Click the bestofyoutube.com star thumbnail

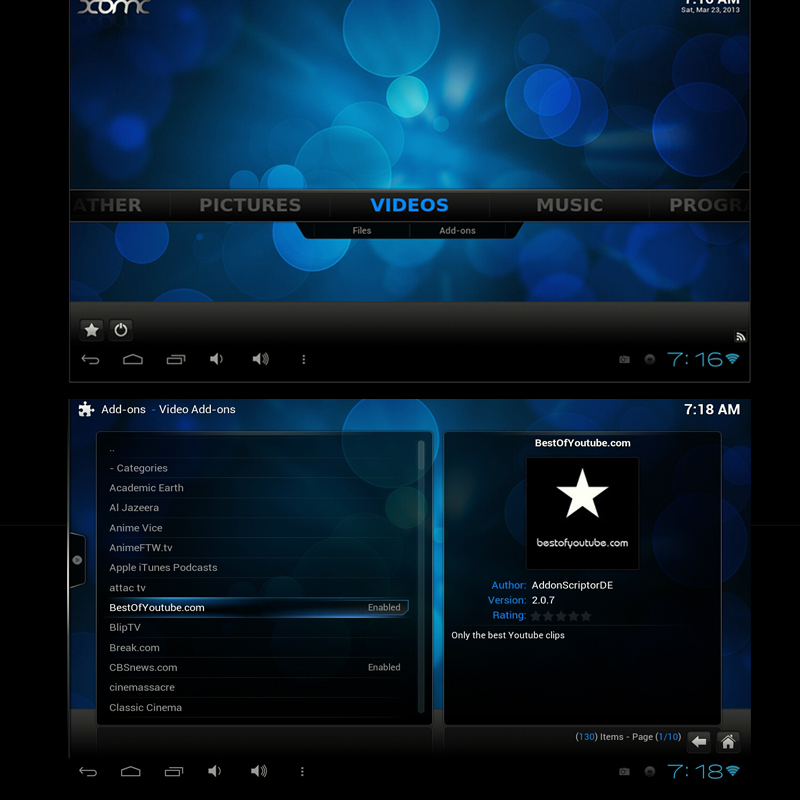pos(582,513)
